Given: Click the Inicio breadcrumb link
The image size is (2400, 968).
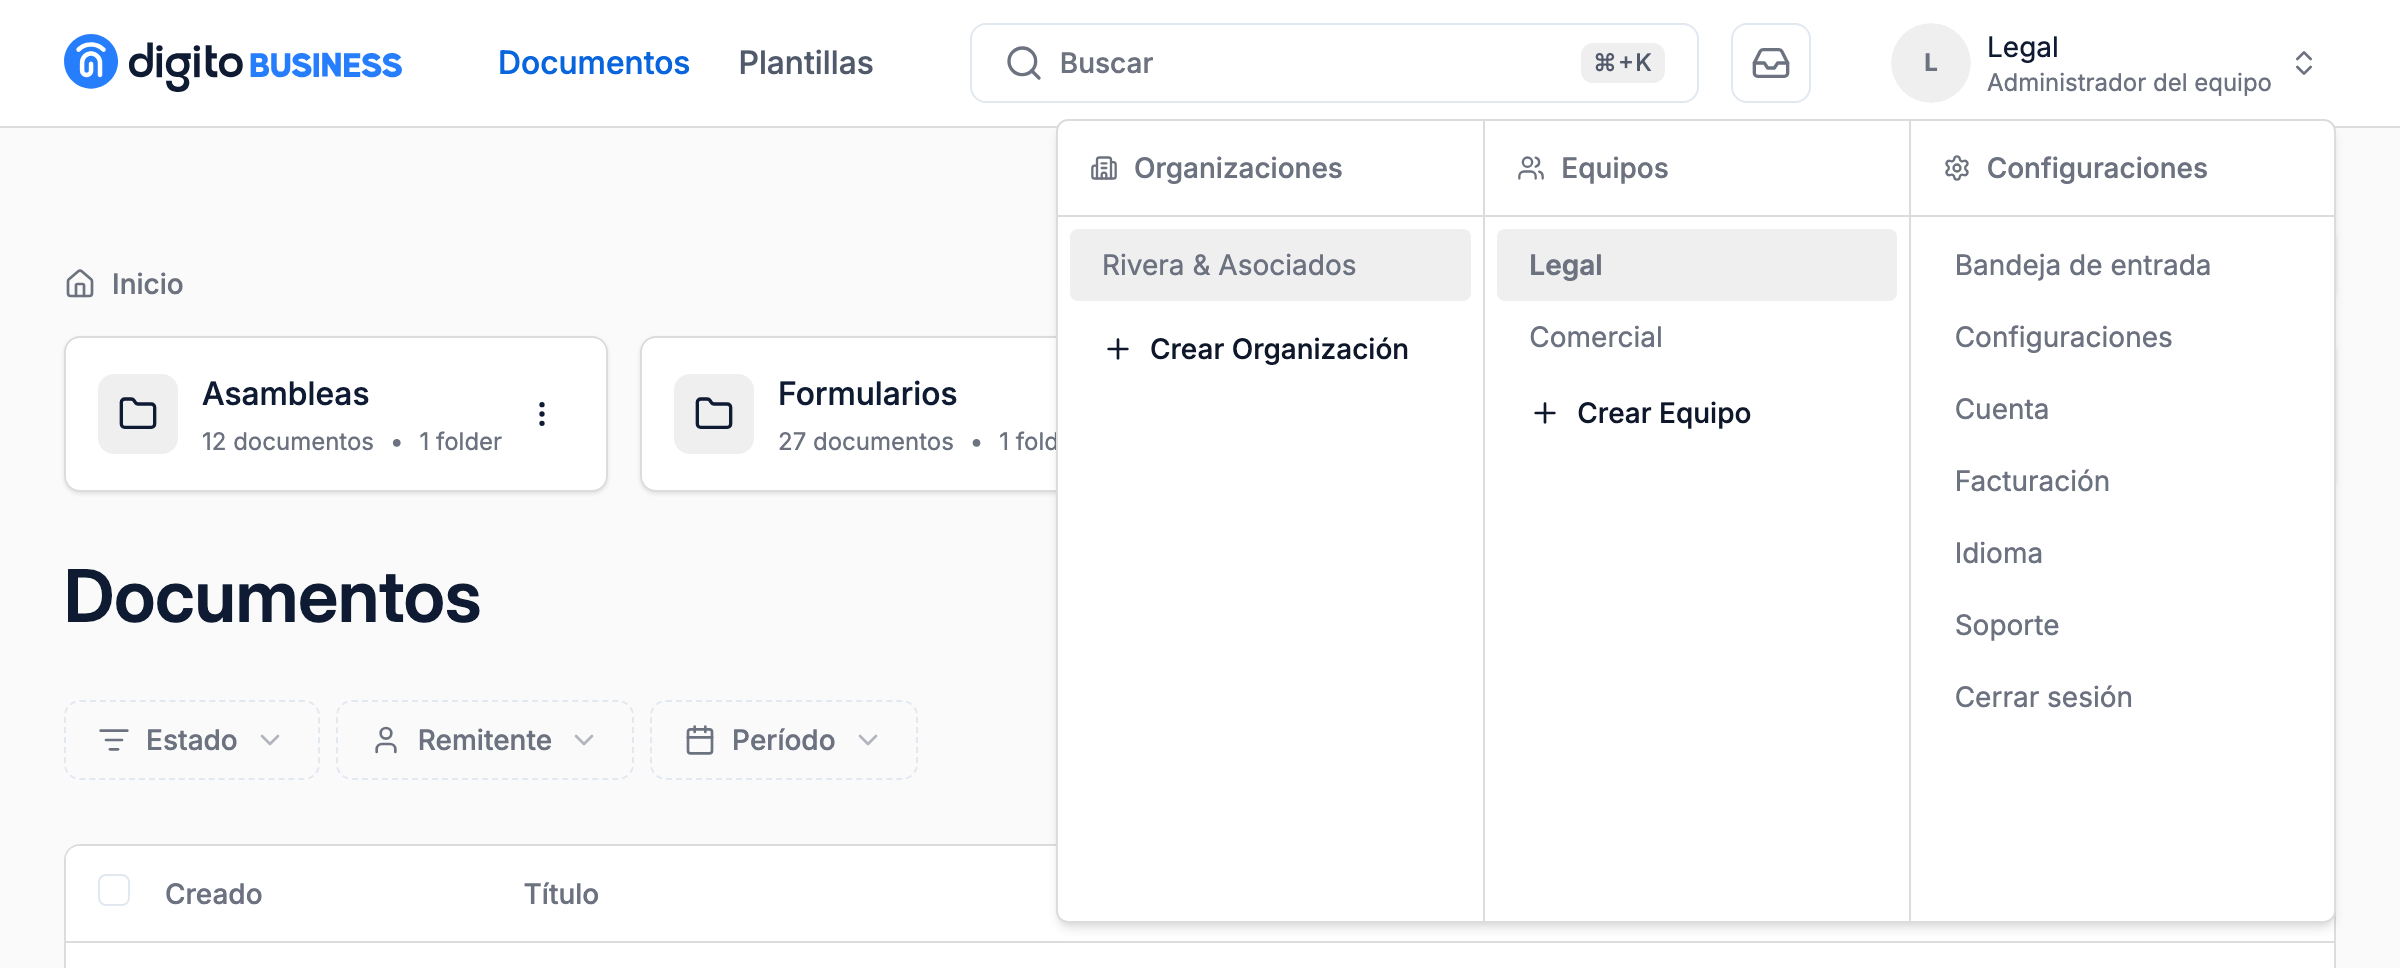Looking at the screenshot, I should click(x=147, y=284).
